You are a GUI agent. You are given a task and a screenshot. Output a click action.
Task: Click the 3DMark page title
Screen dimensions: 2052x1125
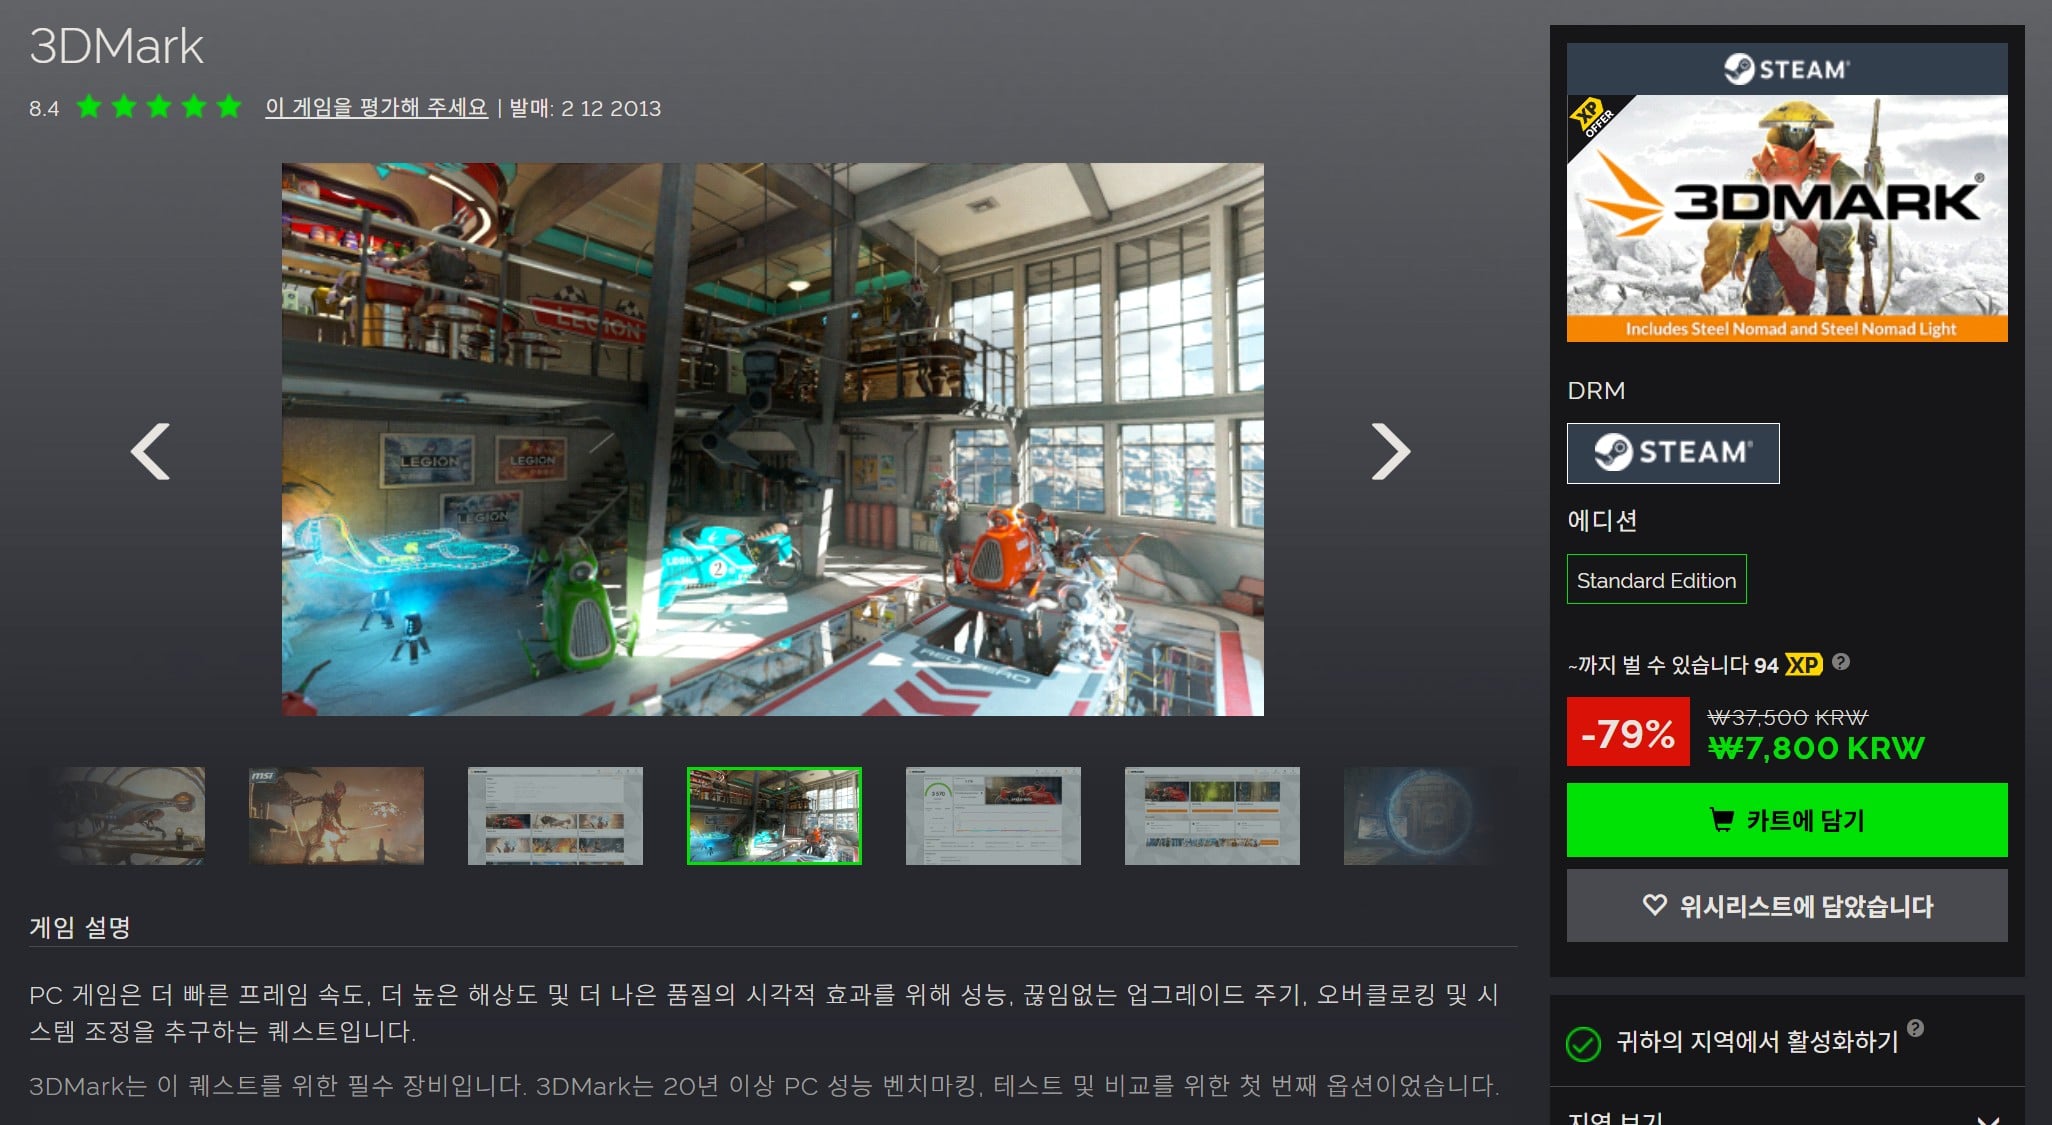click(x=116, y=46)
